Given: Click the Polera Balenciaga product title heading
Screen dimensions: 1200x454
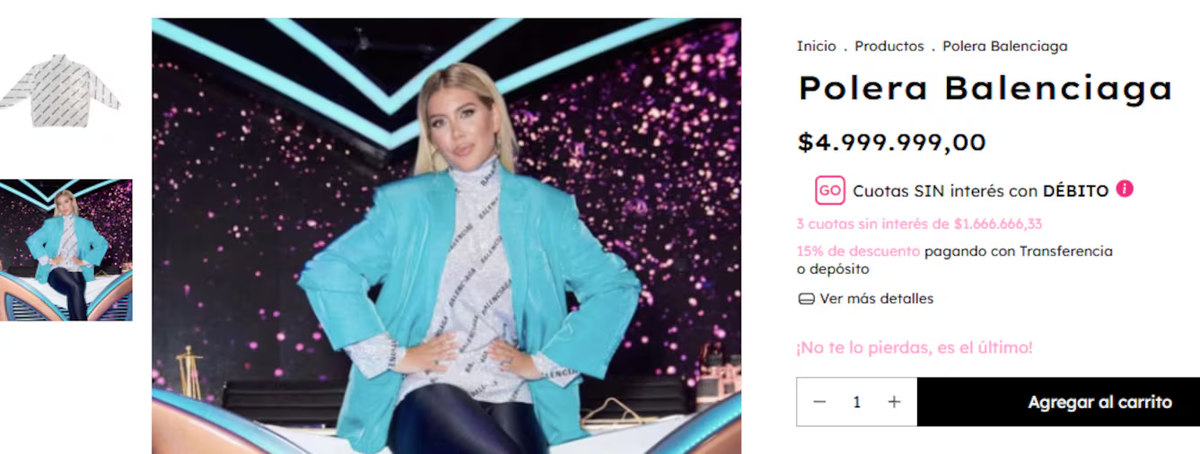Looking at the screenshot, I should coord(984,89).
